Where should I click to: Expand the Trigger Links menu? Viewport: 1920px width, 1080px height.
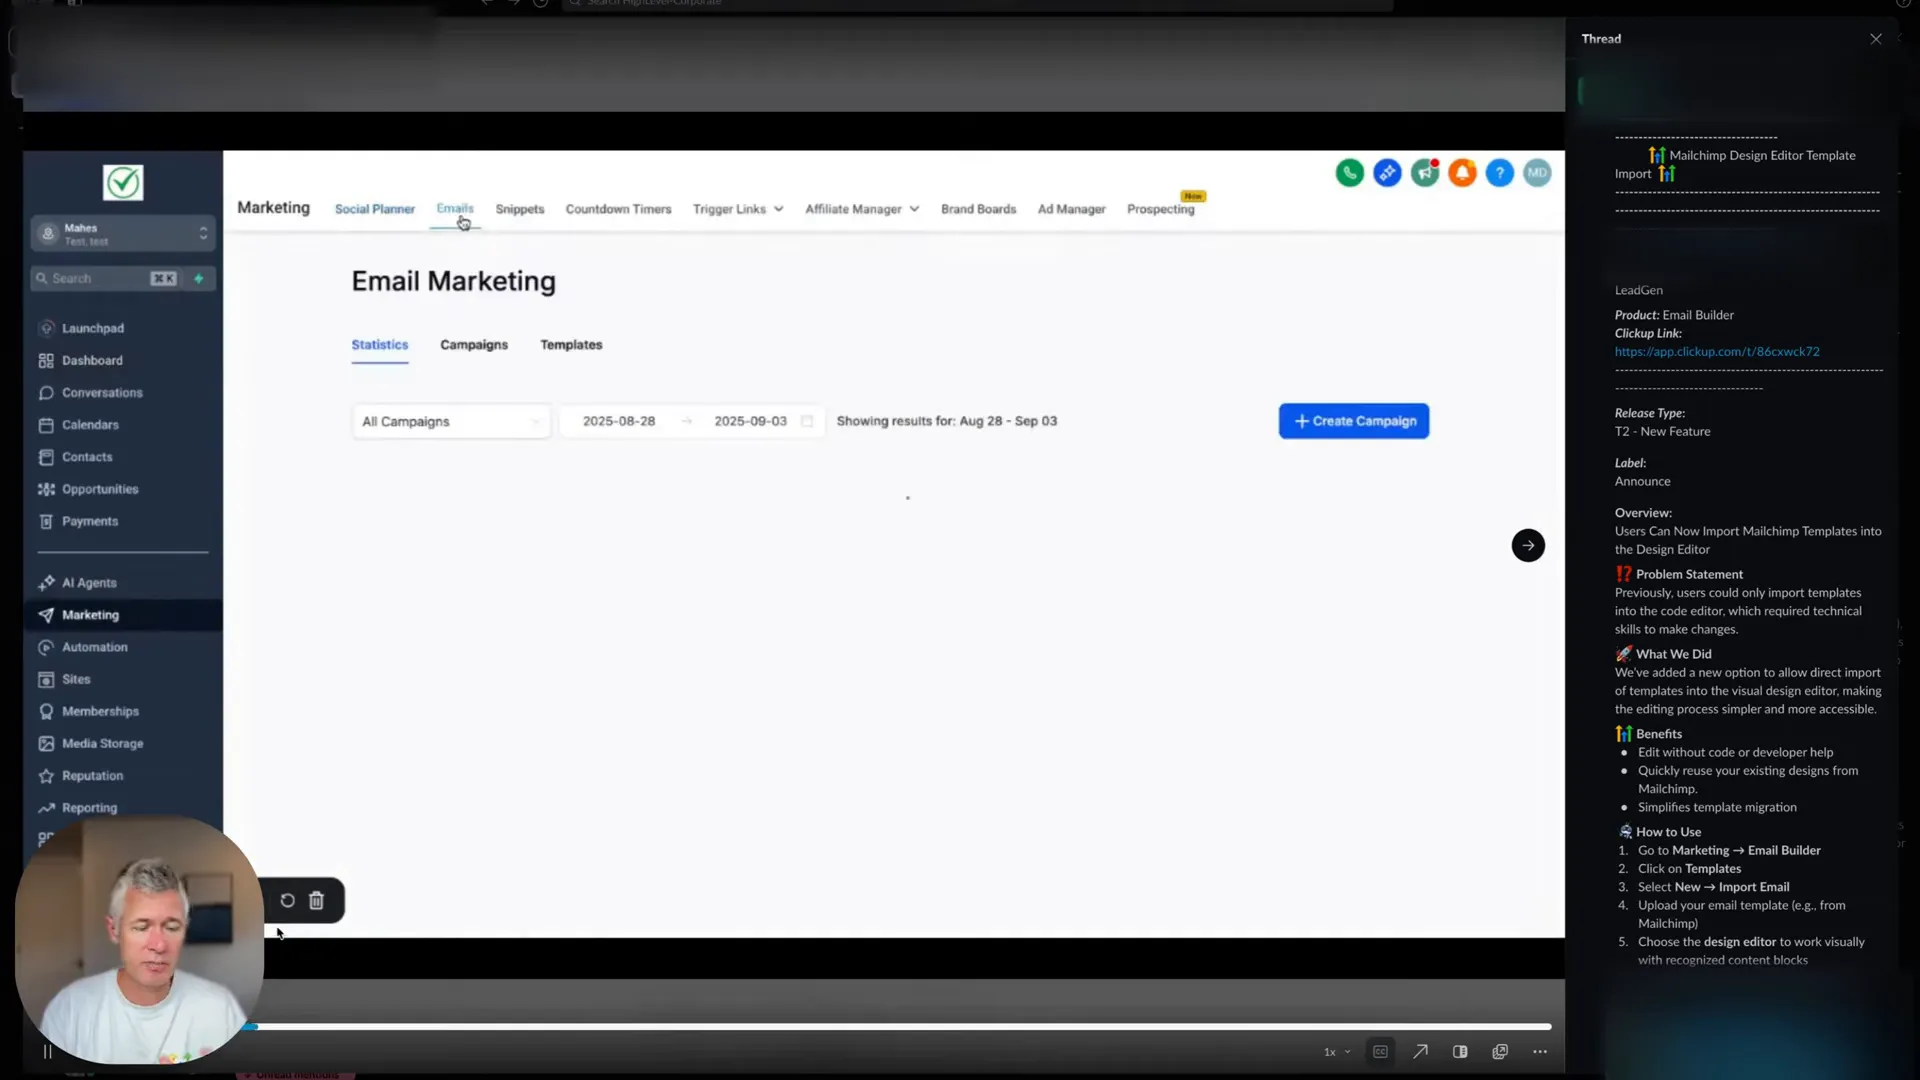[x=738, y=209]
